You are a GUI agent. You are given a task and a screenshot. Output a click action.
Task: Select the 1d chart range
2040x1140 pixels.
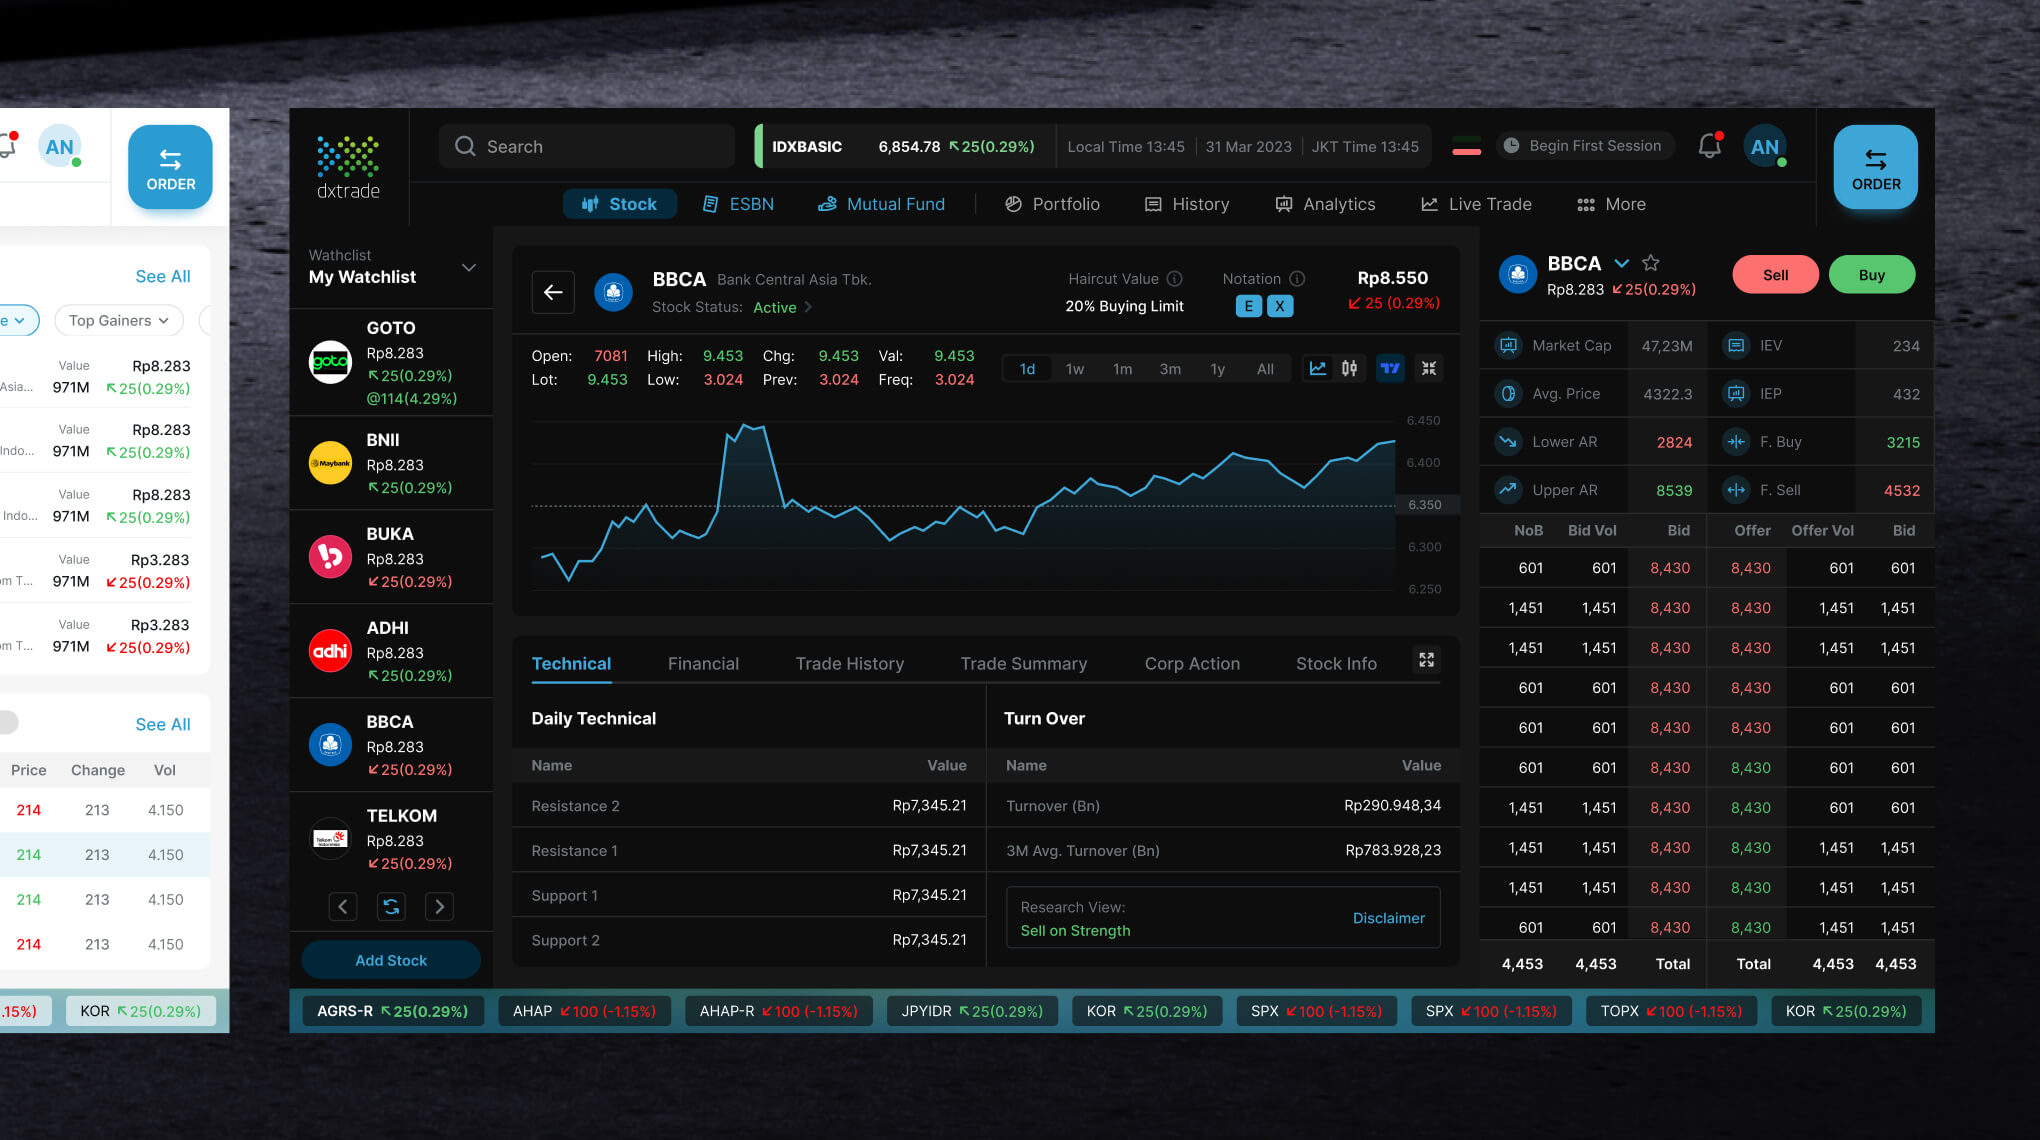[x=1027, y=369]
